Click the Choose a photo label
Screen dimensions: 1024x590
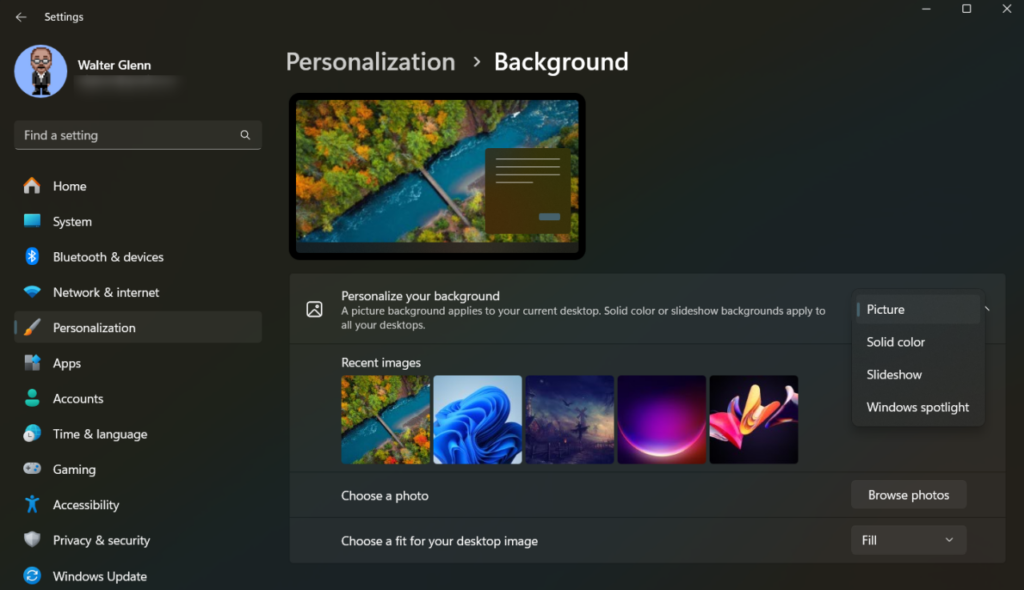pyautogui.click(x=385, y=495)
